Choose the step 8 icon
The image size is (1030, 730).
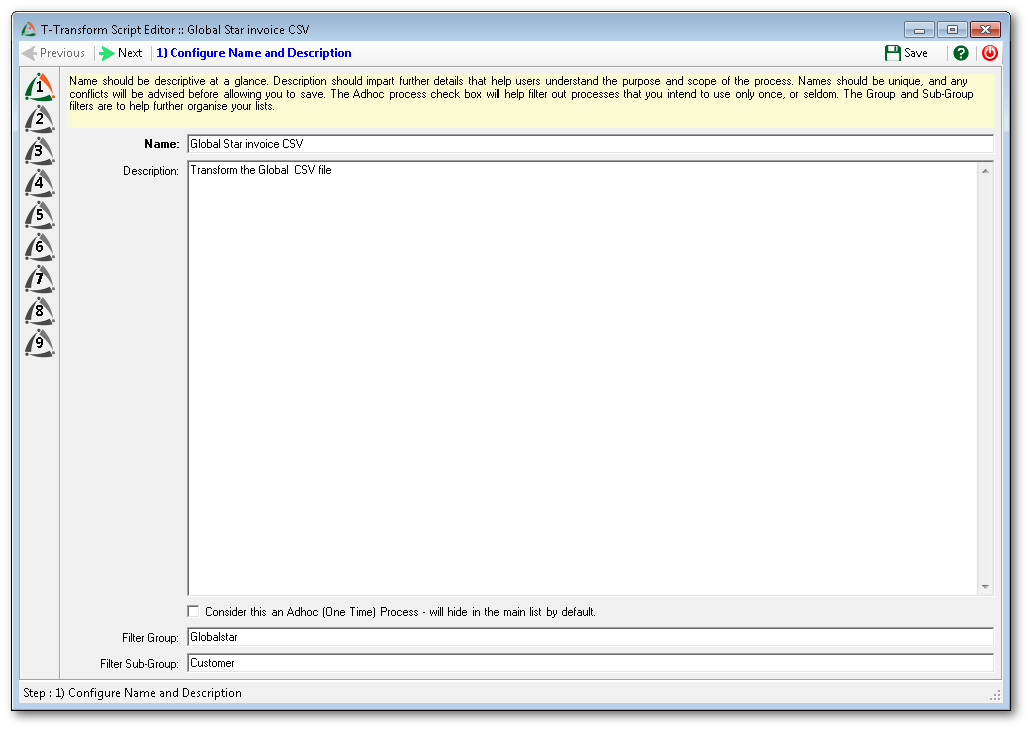(39, 311)
